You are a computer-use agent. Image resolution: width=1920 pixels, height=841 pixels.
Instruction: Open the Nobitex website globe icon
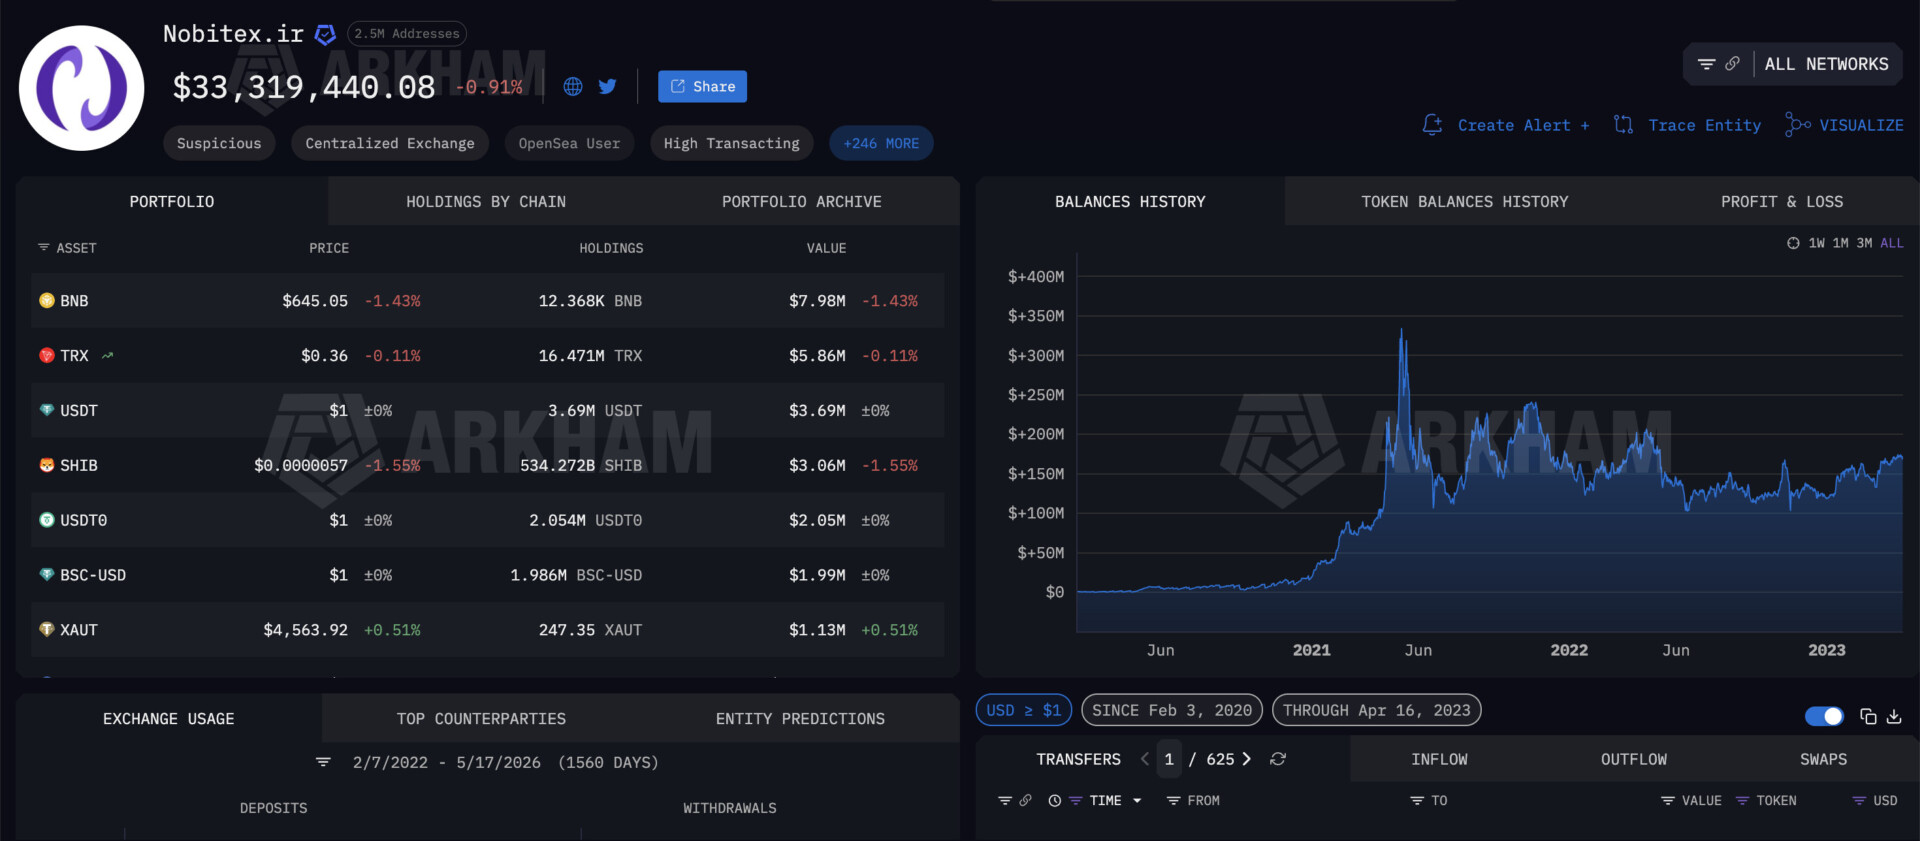tap(573, 87)
